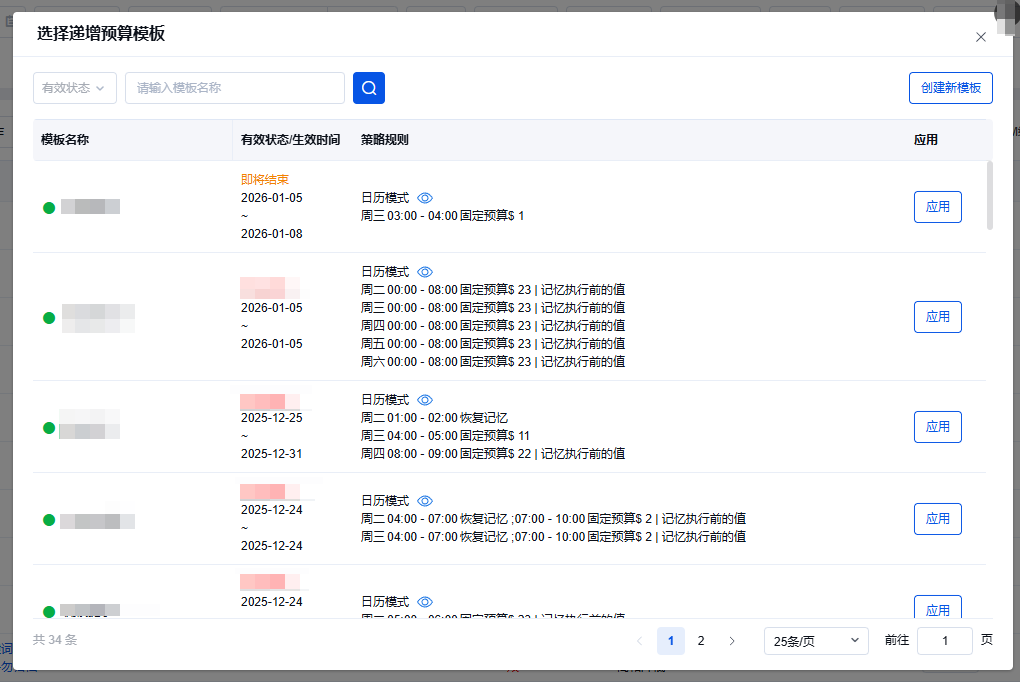Image resolution: width=1020 pixels, height=682 pixels.
Task: Show calendar preview for 2025-12-25 template
Action: click(424, 400)
